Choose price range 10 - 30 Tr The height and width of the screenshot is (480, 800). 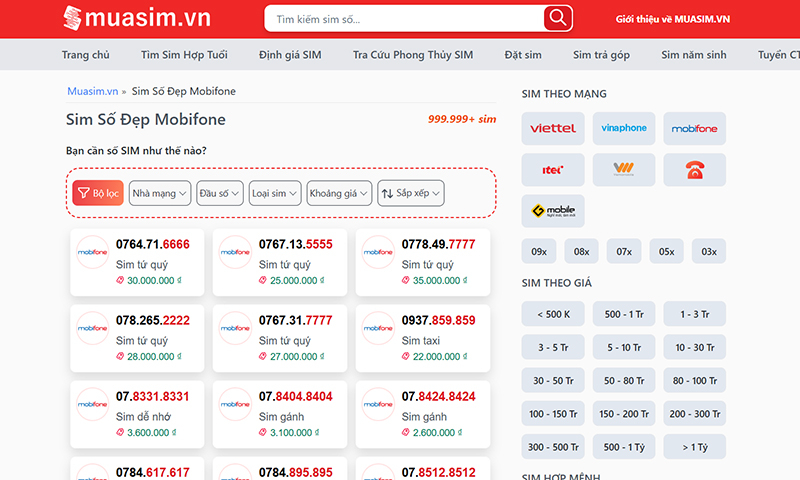(694, 347)
